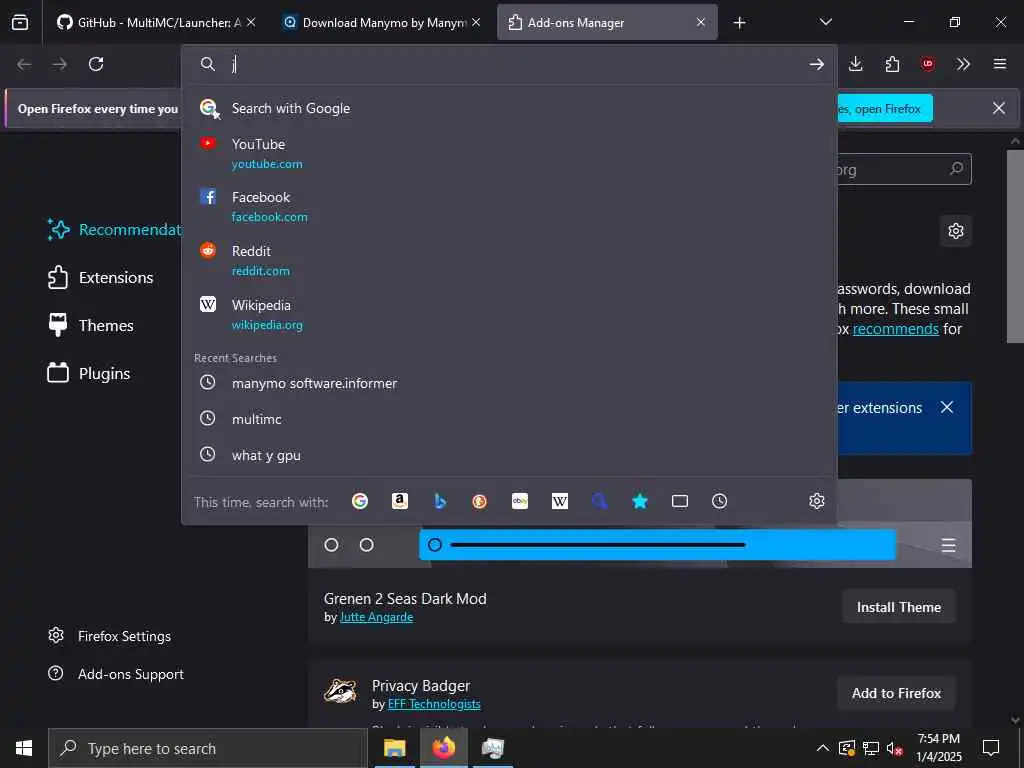Select Wikipedia suggestion wikipedia.org
The image size is (1024, 768).
click(x=509, y=314)
